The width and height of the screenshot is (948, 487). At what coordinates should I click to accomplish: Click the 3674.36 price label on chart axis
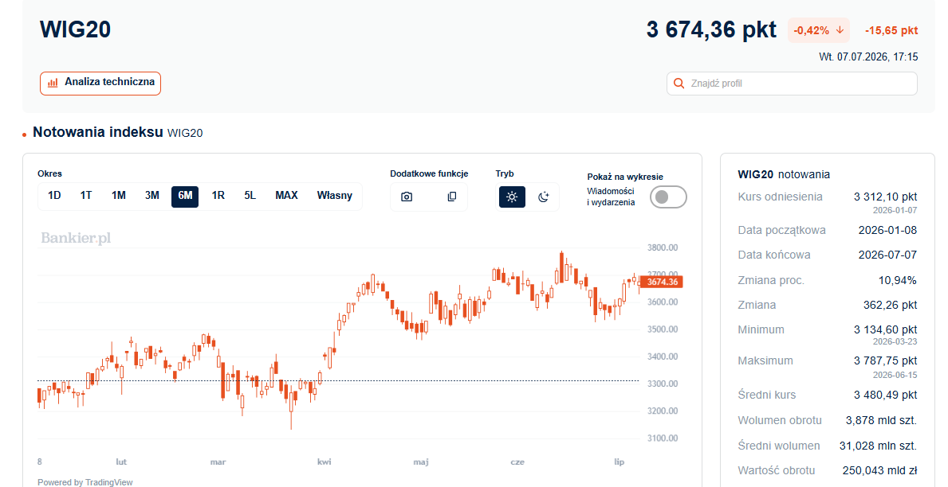(x=661, y=282)
